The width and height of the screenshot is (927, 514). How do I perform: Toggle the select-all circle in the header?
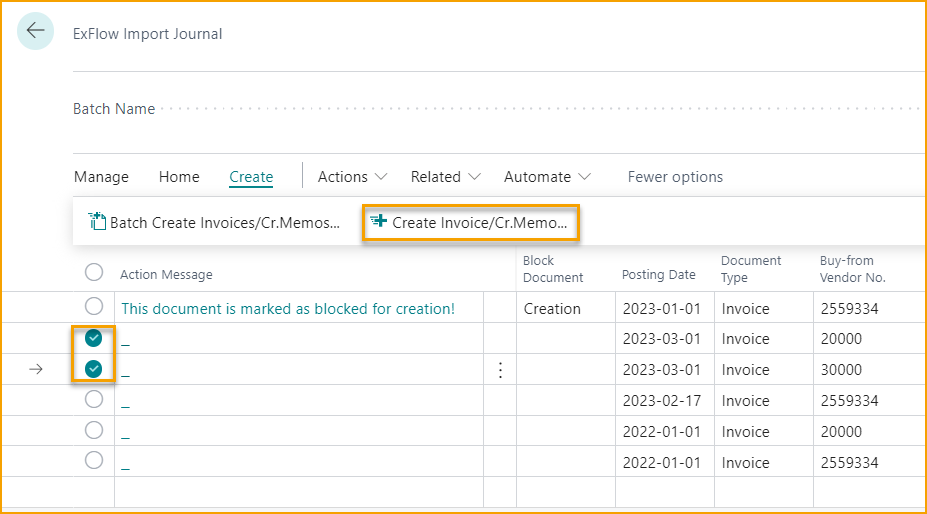(93, 272)
